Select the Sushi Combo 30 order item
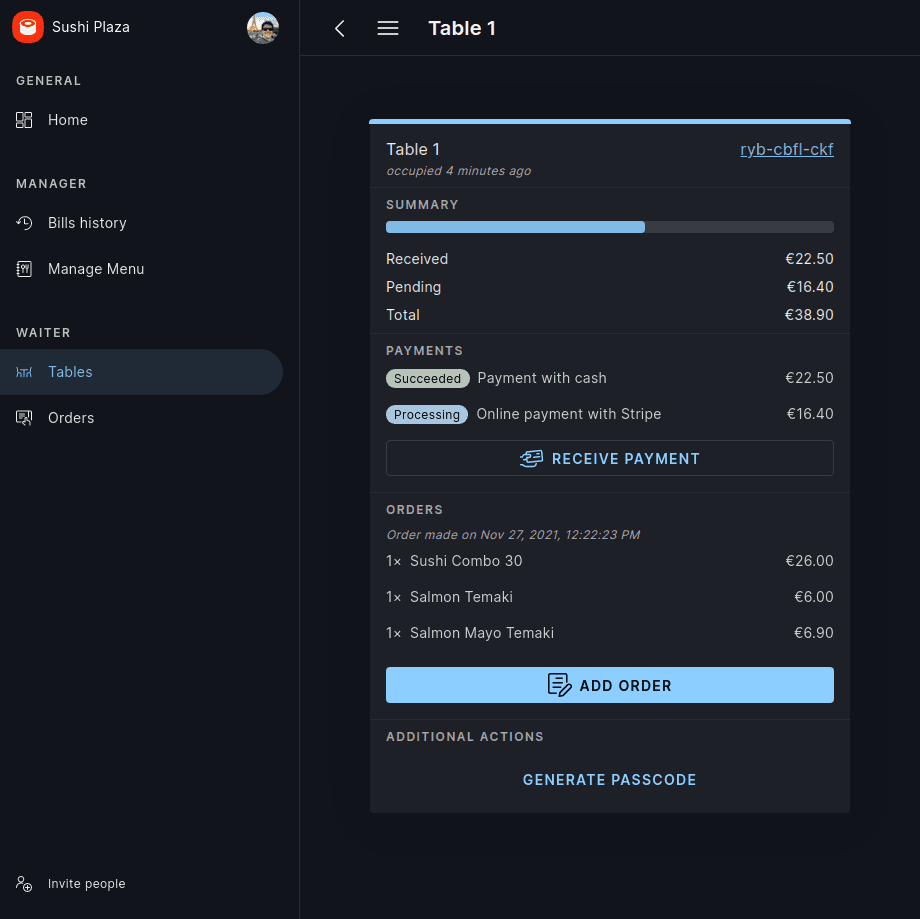 click(610, 561)
